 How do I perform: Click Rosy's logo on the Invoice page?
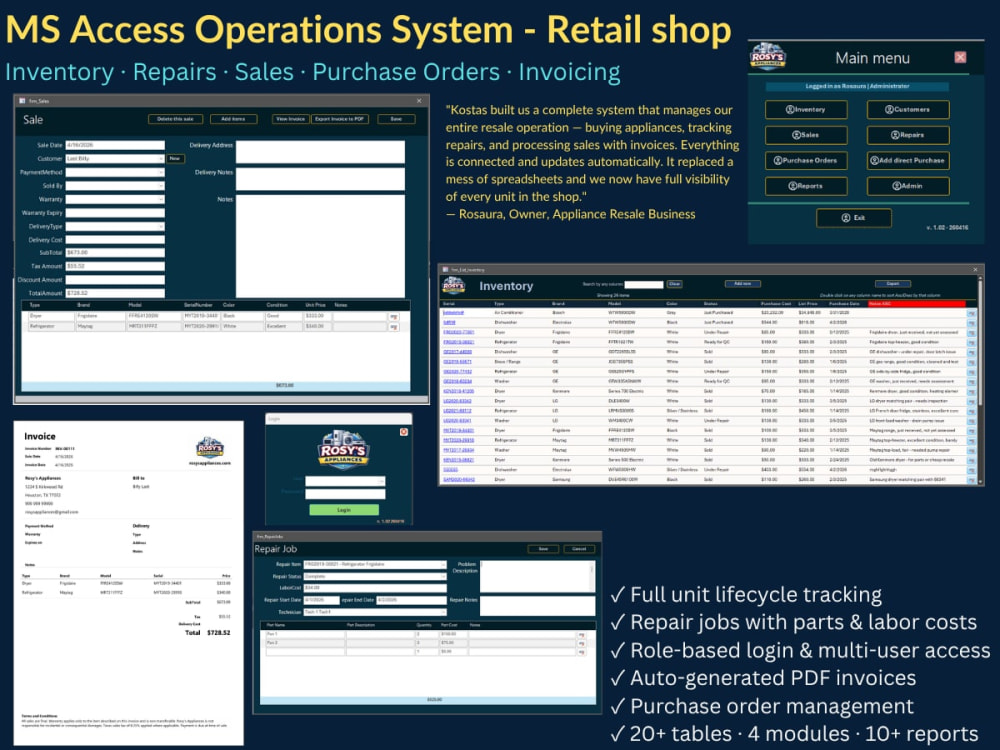tap(210, 447)
